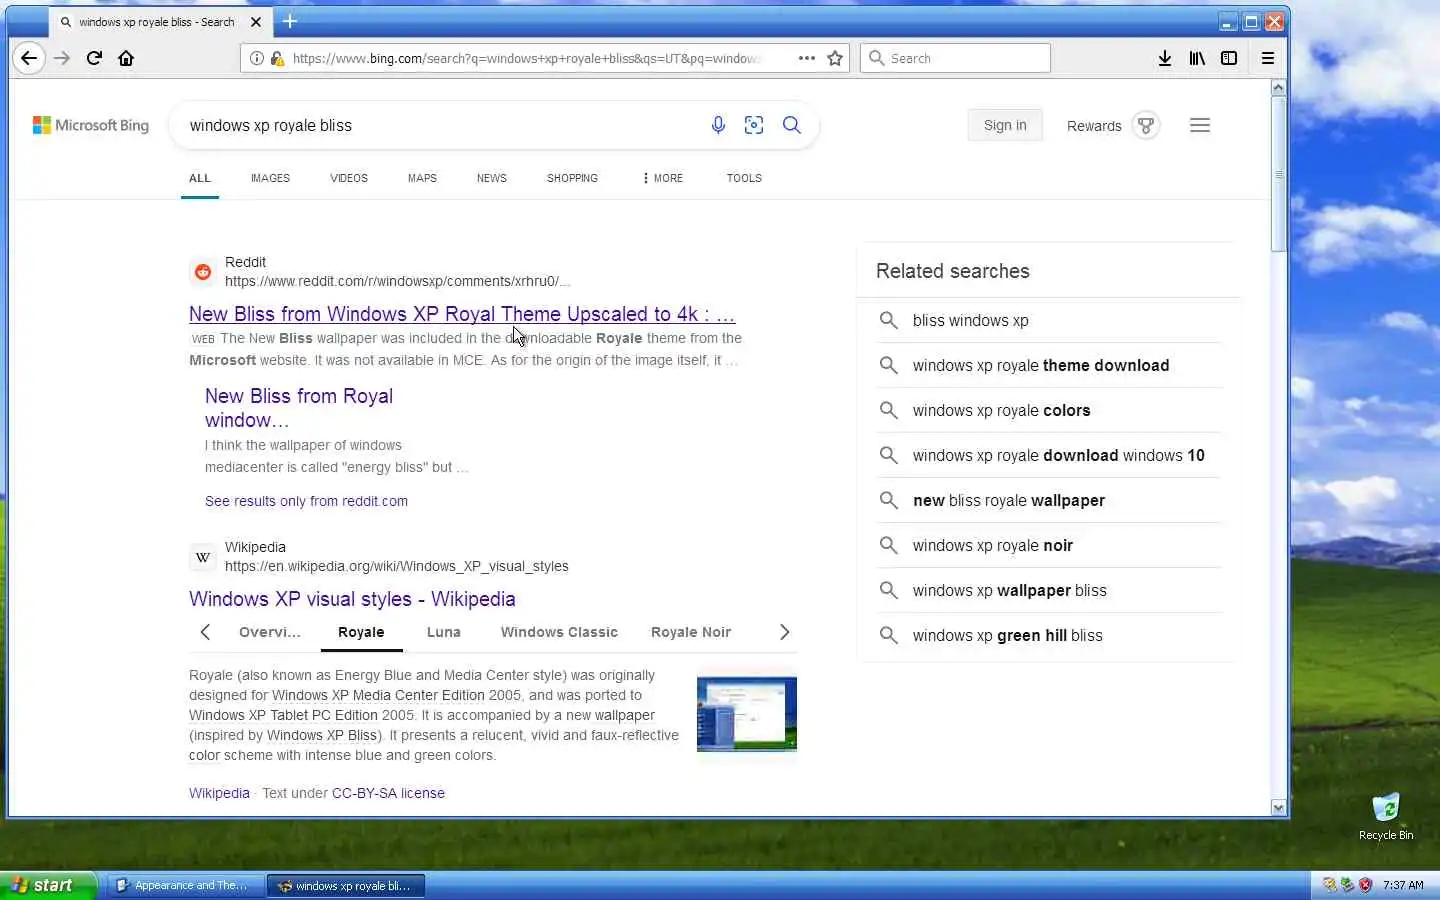Open visual search camera icon
Image resolution: width=1440 pixels, height=900 pixels.
[x=754, y=125]
